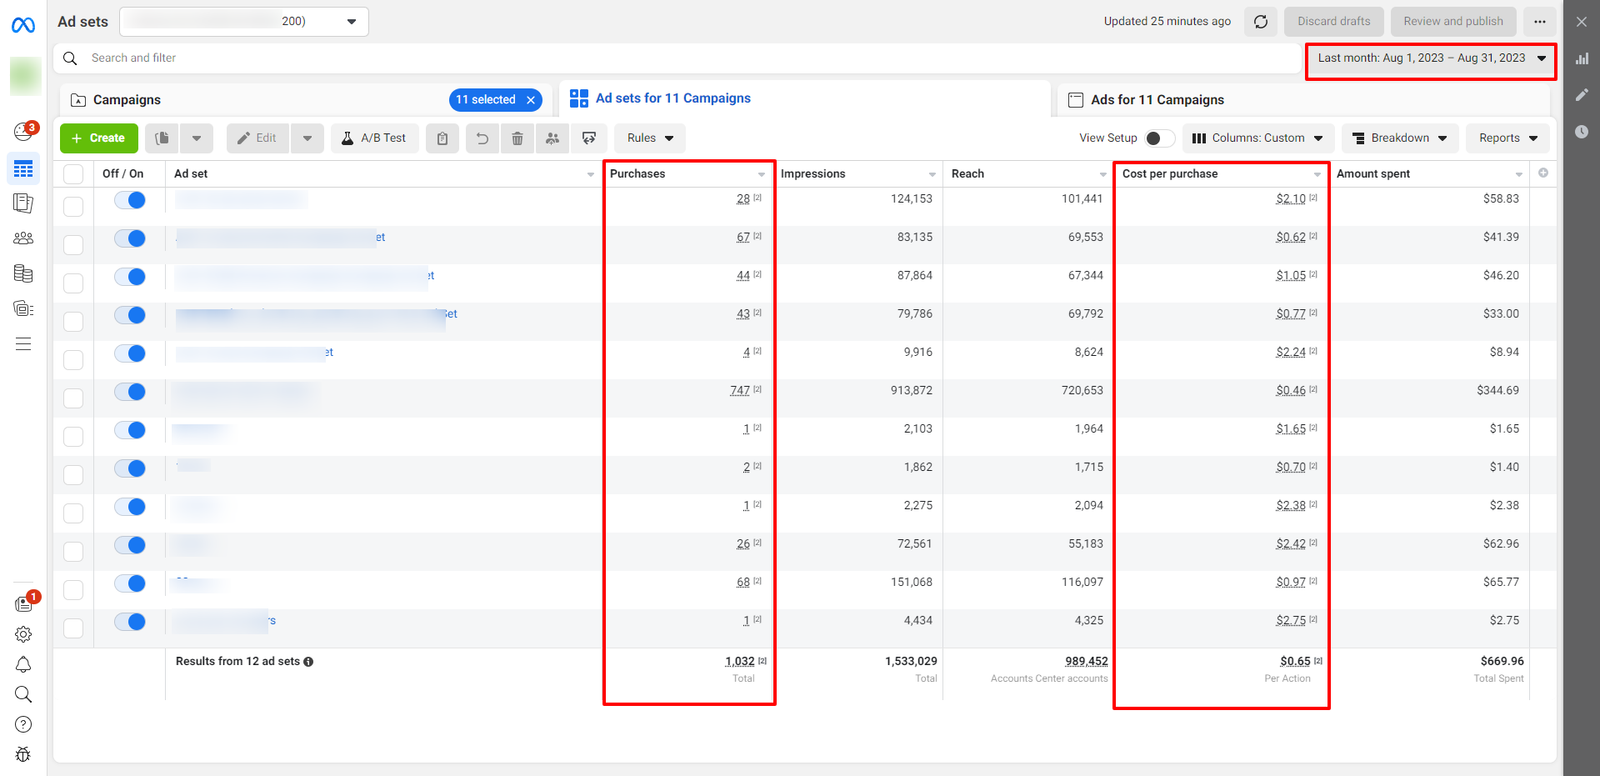Open the Rules dropdown
Image resolution: width=1600 pixels, height=776 pixels.
[650, 138]
